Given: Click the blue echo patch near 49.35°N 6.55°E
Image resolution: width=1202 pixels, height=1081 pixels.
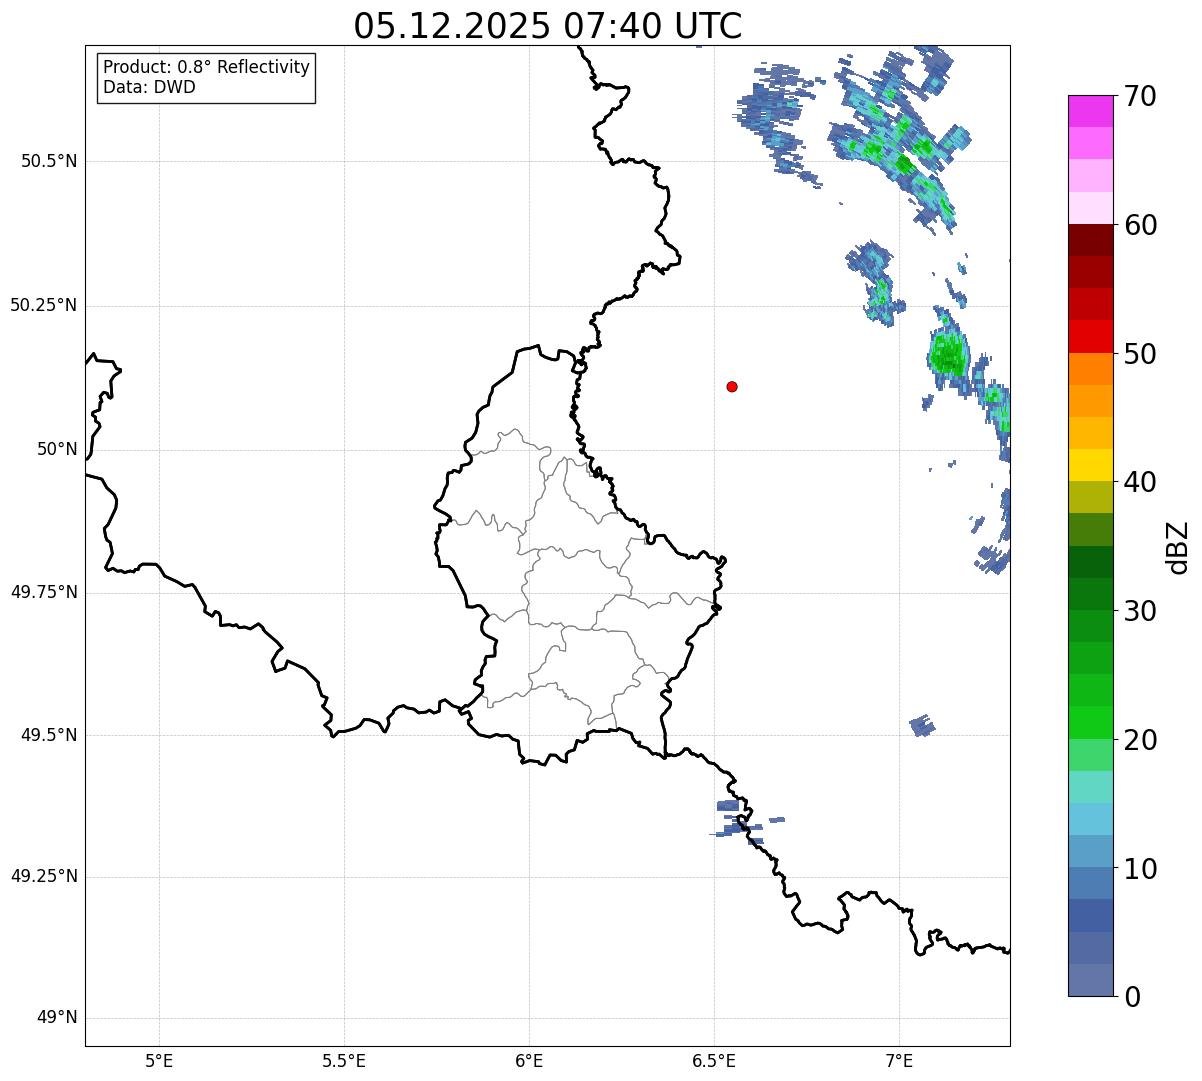Looking at the screenshot, I should click(740, 823).
